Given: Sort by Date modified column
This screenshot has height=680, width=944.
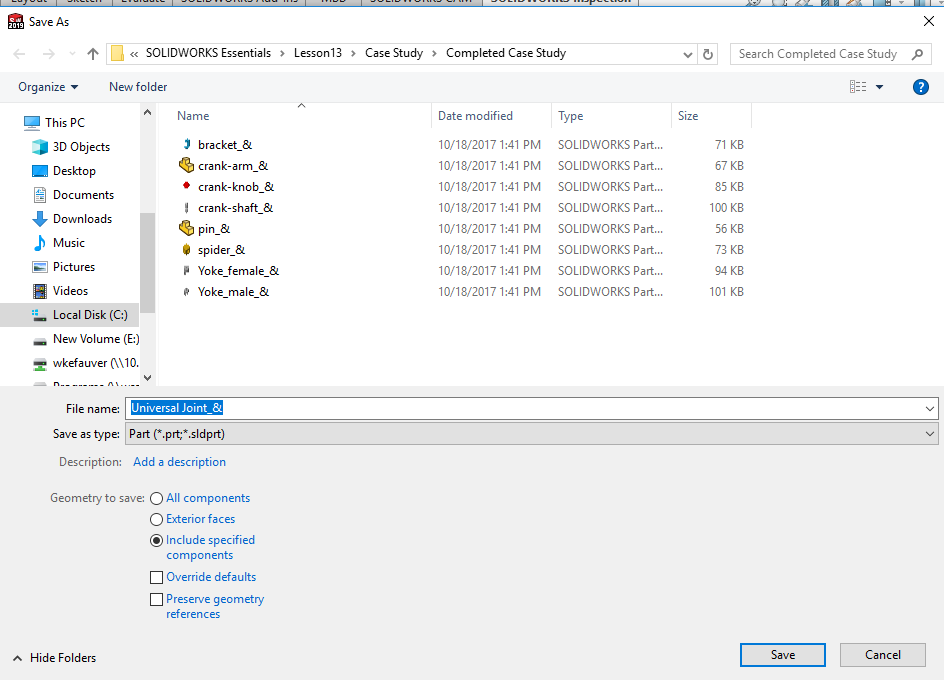Looking at the screenshot, I should pyautogui.click(x=475, y=116).
